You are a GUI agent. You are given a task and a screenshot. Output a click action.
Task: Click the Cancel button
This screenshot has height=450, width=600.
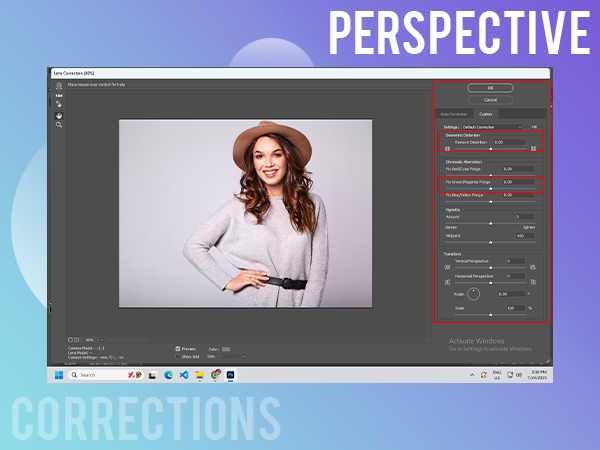tap(490, 100)
